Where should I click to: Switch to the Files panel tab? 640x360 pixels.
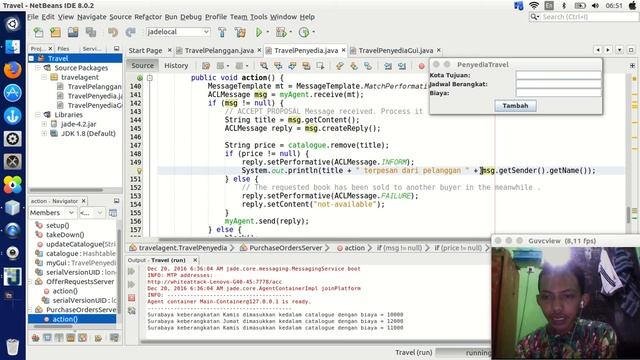63,49
